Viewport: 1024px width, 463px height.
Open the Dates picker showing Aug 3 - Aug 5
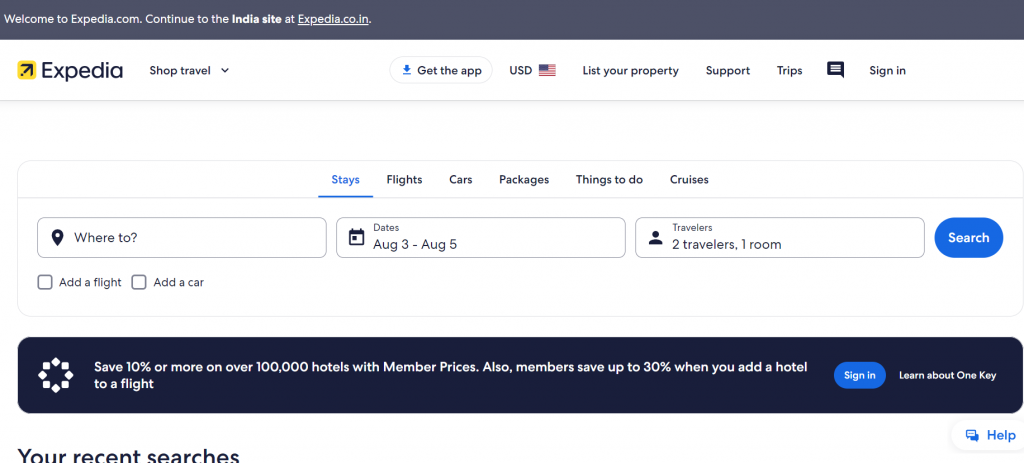coord(480,238)
